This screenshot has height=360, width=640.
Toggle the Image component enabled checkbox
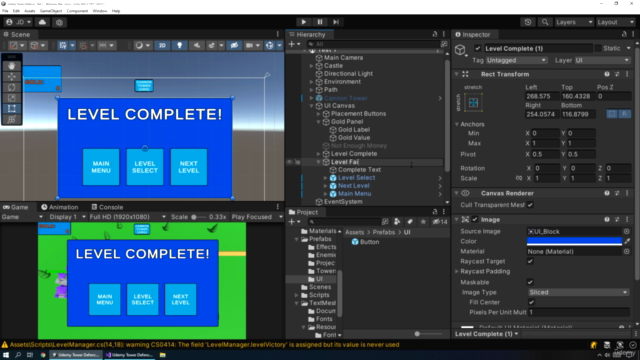pyautogui.click(x=475, y=220)
